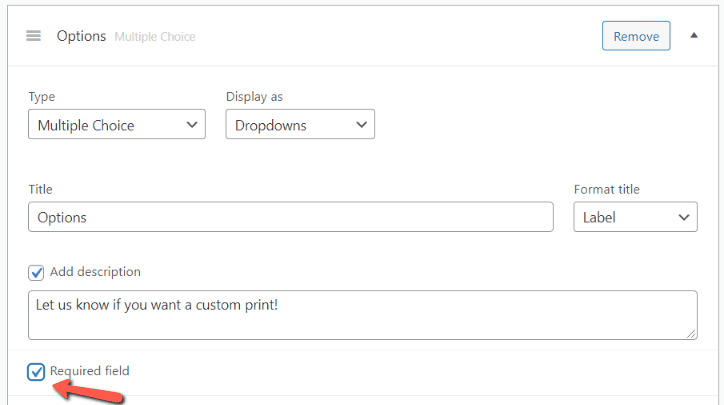This screenshot has height=405, width=724.
Task: Toggle the Required field checkbox
Action: [36, 372]
